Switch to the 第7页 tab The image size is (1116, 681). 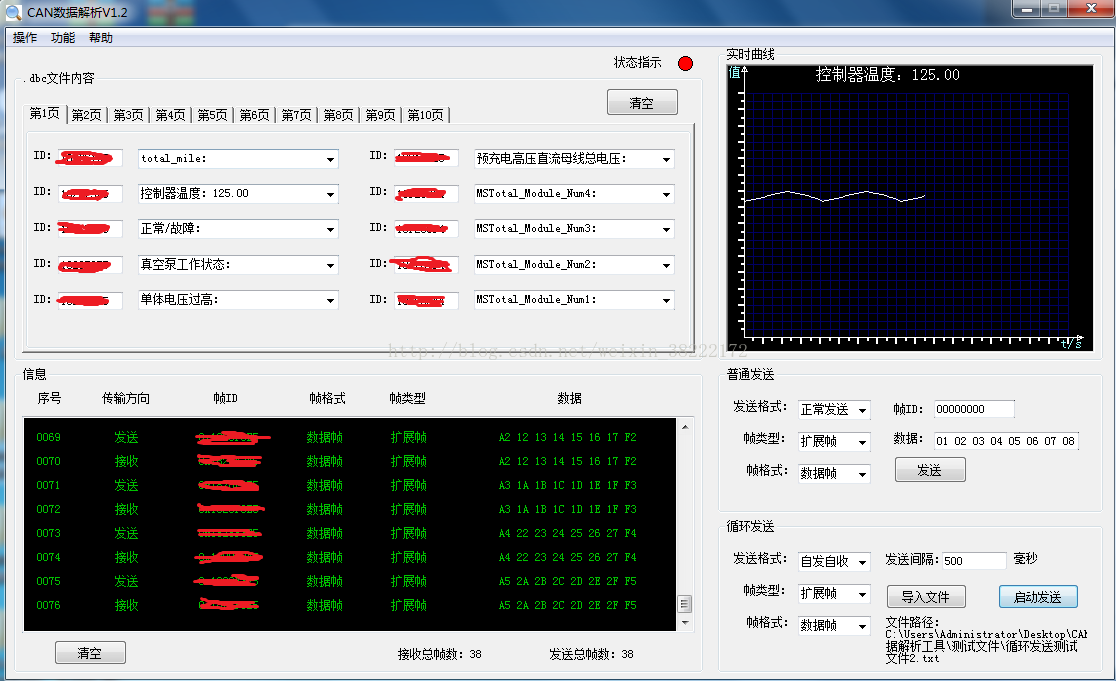point(296,115)
